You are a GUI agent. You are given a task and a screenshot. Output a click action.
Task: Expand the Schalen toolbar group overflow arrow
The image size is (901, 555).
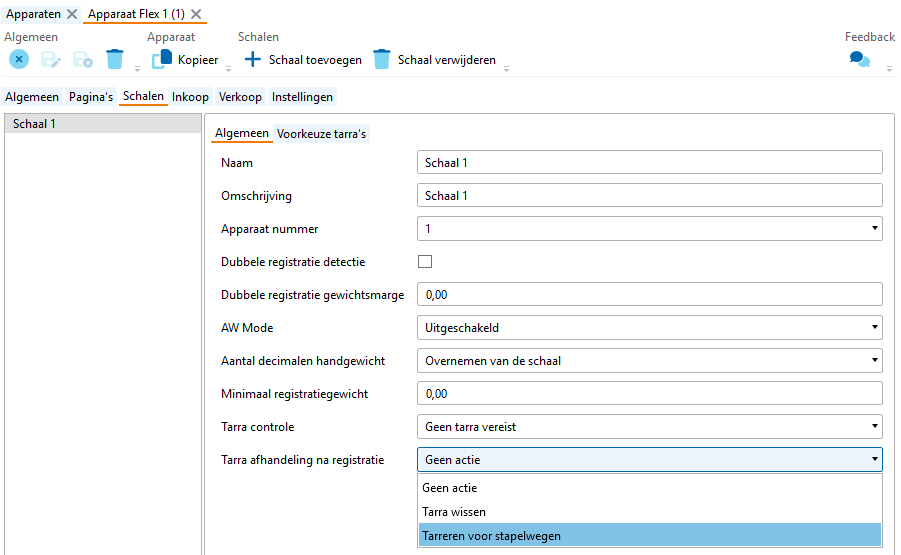[x=506, y=69]
